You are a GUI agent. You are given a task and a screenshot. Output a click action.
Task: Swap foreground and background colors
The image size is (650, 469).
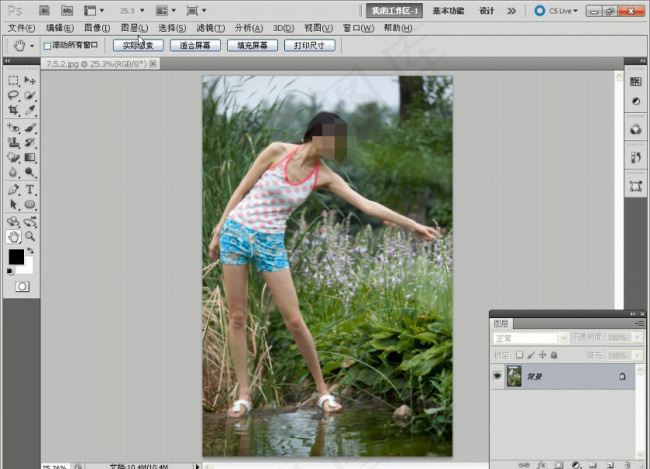(30, 251)
